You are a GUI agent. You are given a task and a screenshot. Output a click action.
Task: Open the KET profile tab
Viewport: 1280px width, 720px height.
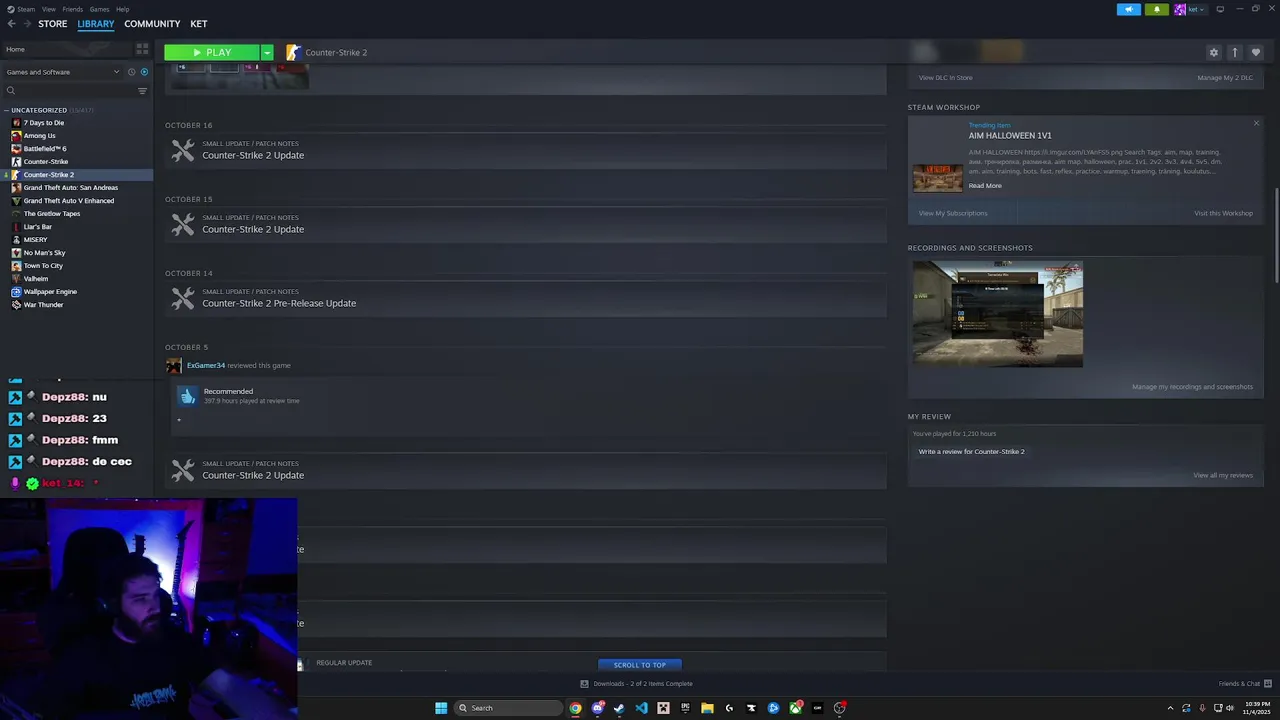pos(199,24)
